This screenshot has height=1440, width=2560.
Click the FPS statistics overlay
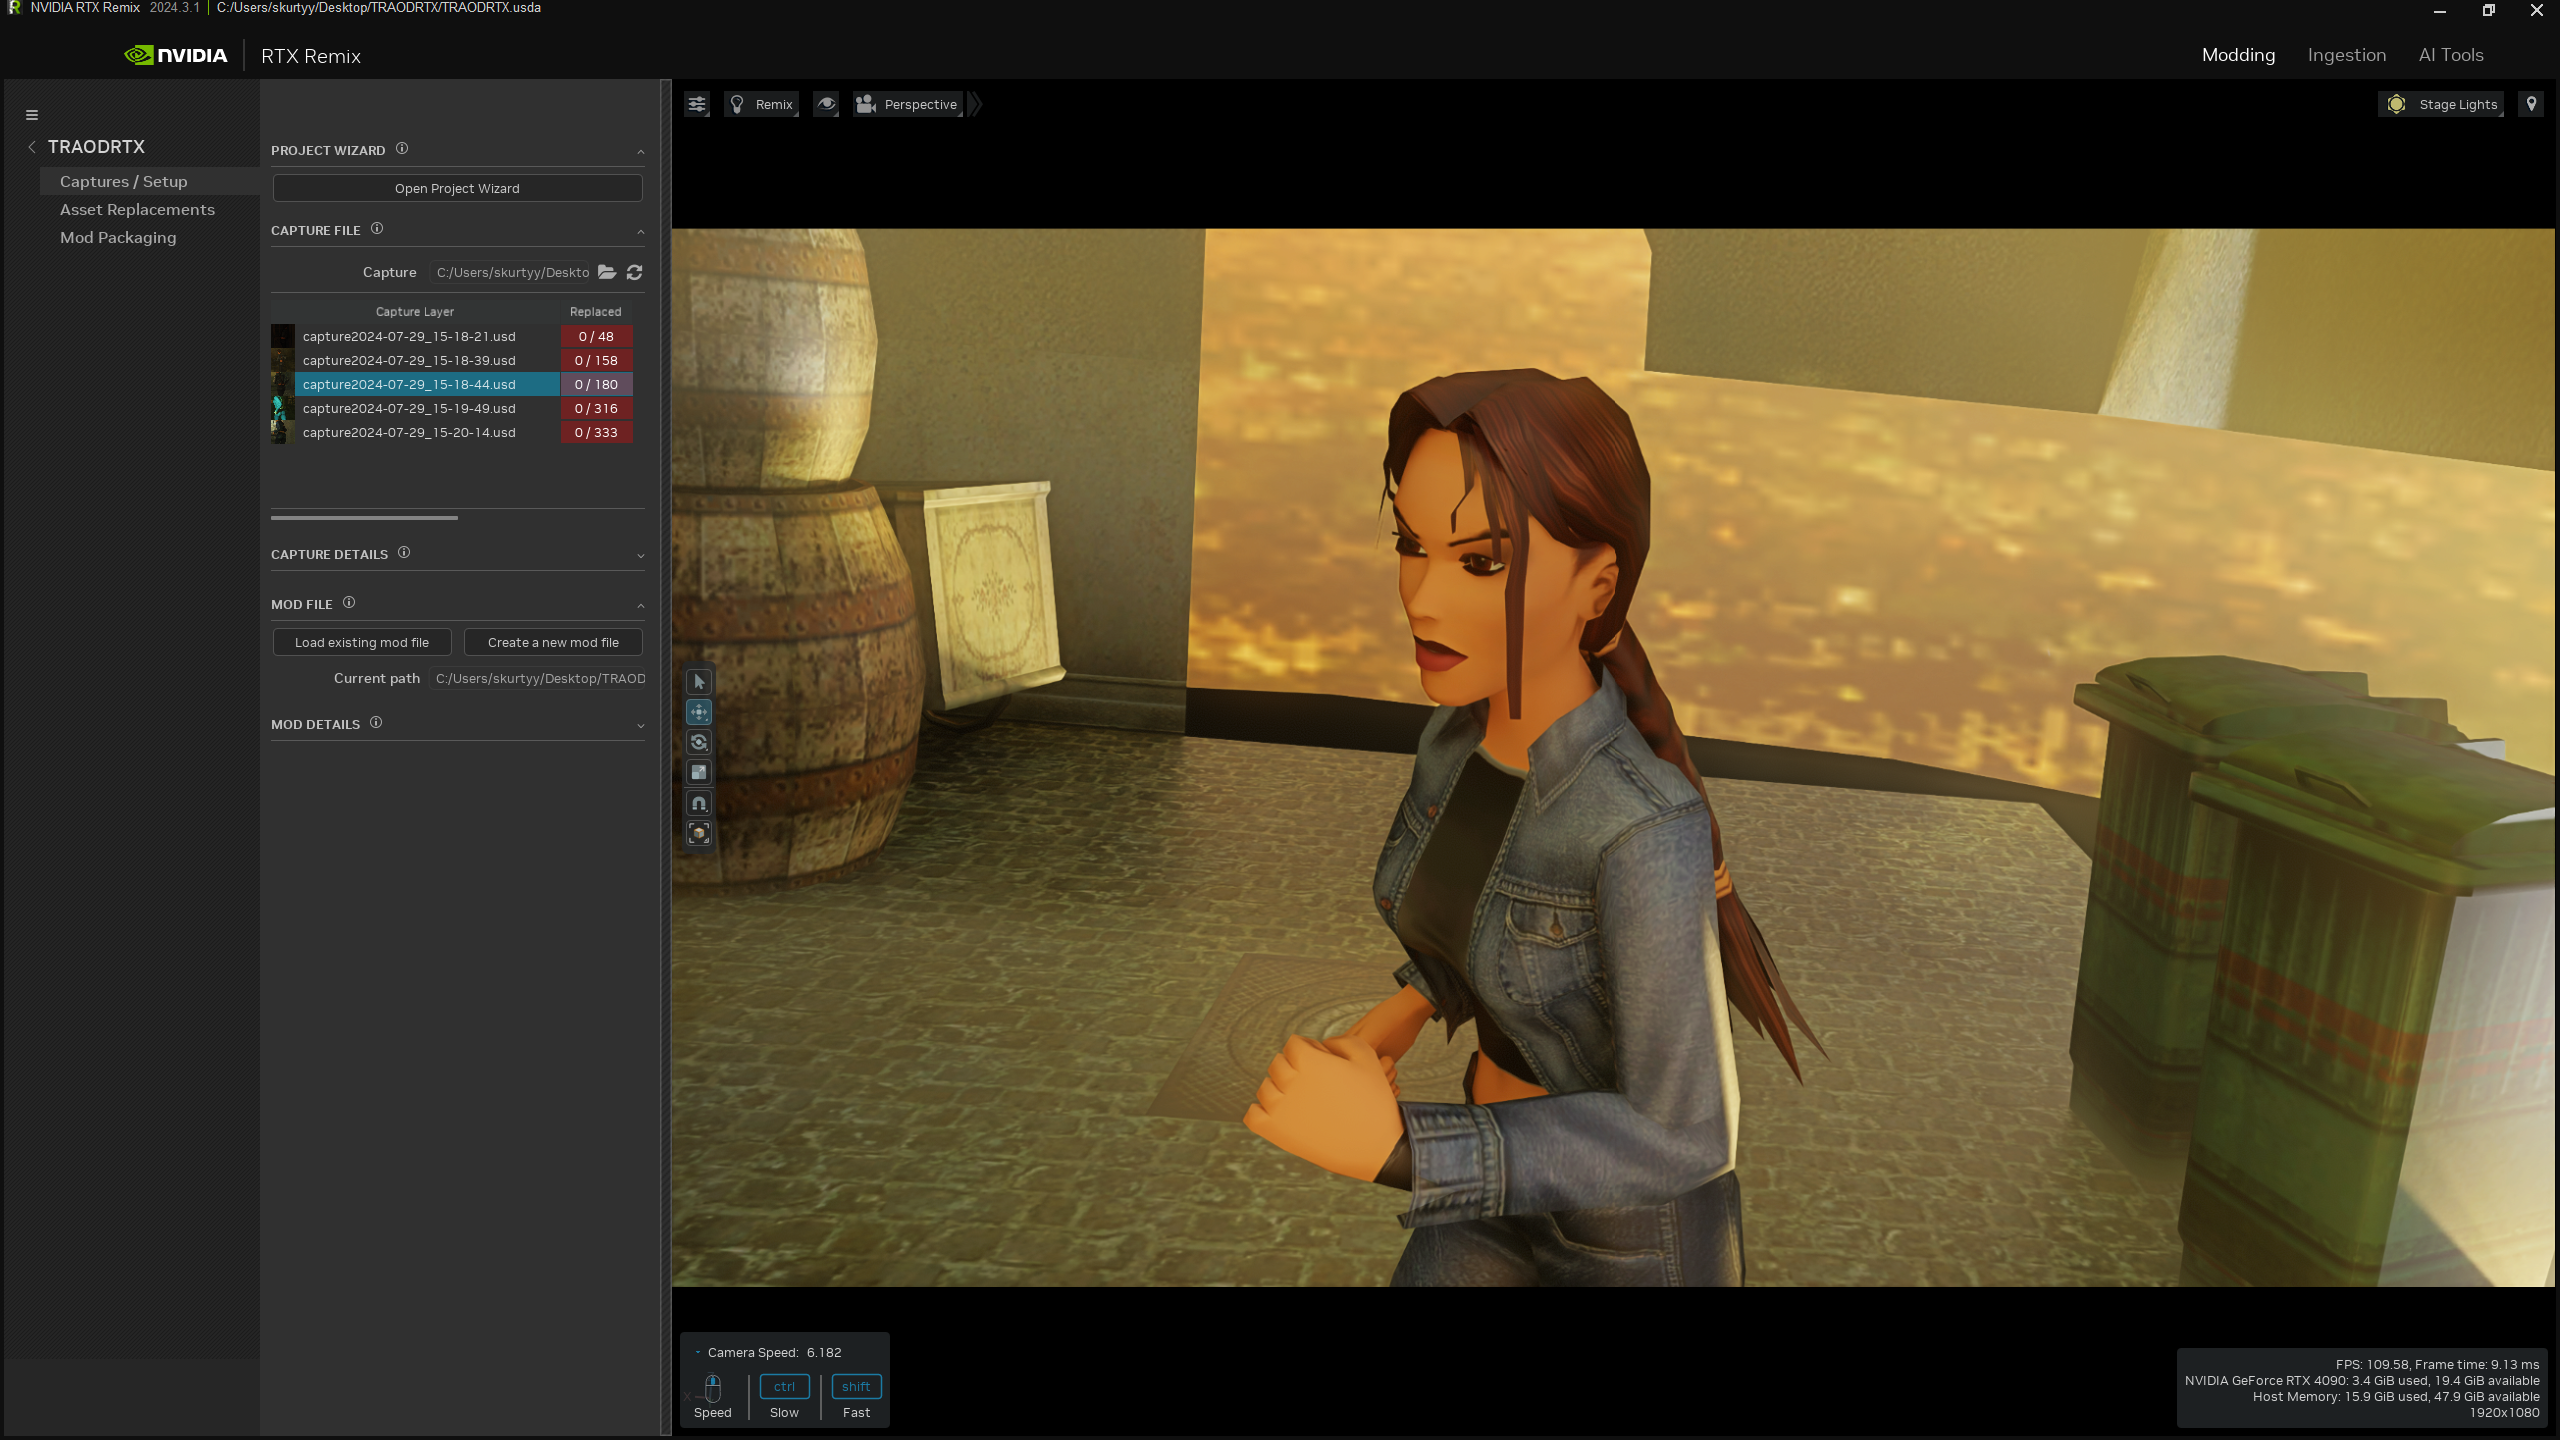[2361, 1389]
